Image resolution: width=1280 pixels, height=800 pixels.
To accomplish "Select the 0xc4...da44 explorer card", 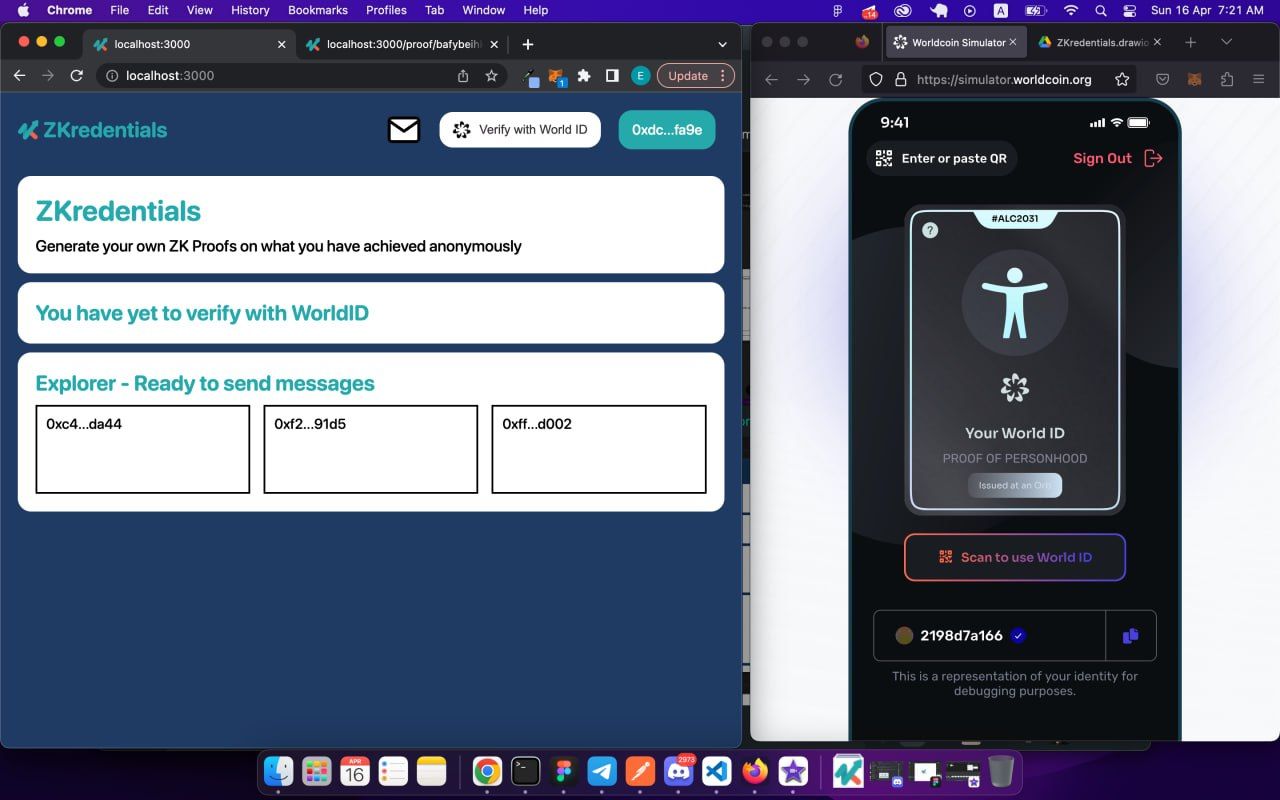I will [143, 449].
